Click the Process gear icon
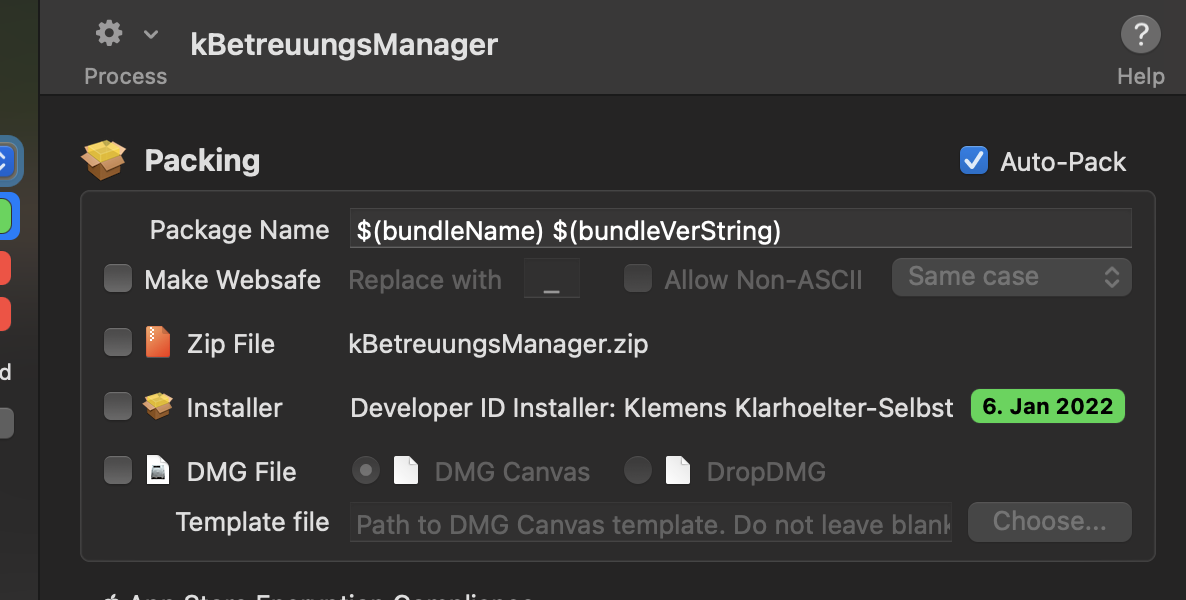 109,33
